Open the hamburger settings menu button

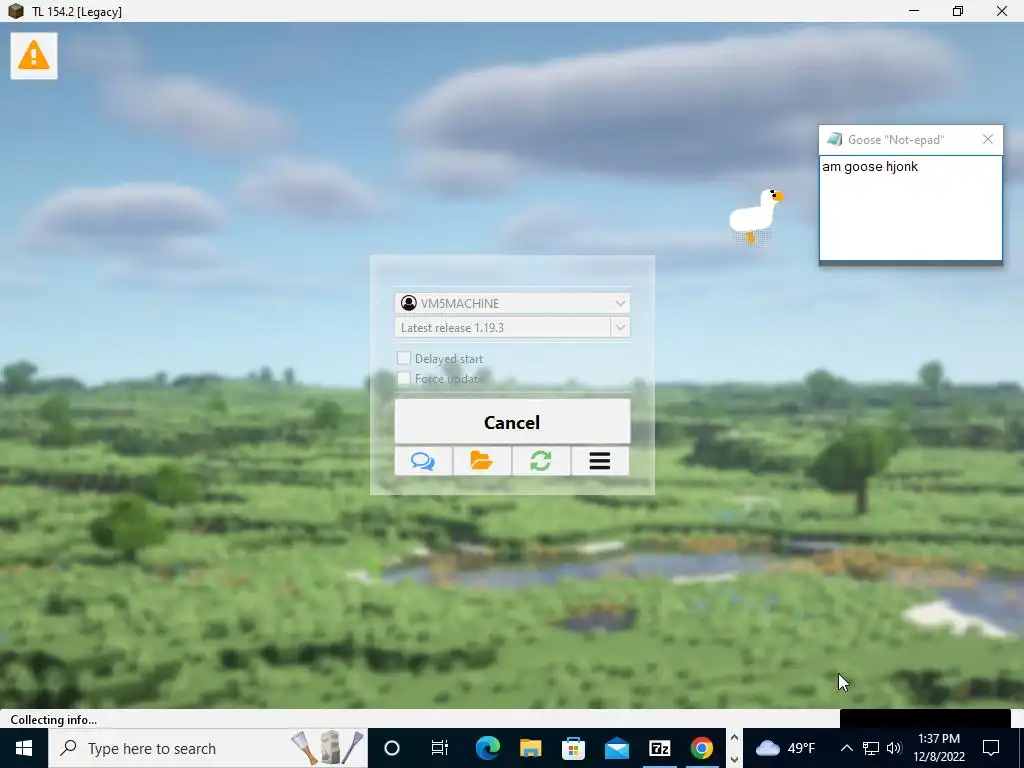[x=600, y=461]
